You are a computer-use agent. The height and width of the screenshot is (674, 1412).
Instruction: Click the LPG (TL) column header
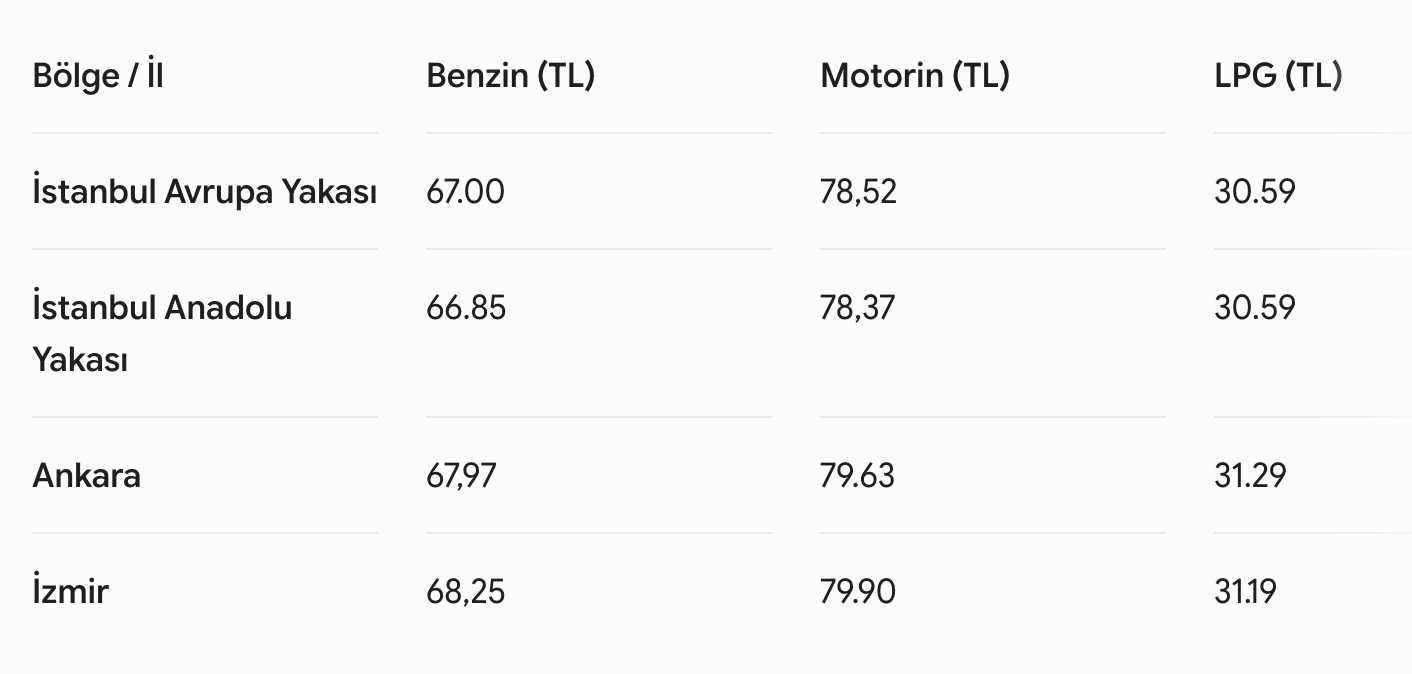tap(1279, 76)
